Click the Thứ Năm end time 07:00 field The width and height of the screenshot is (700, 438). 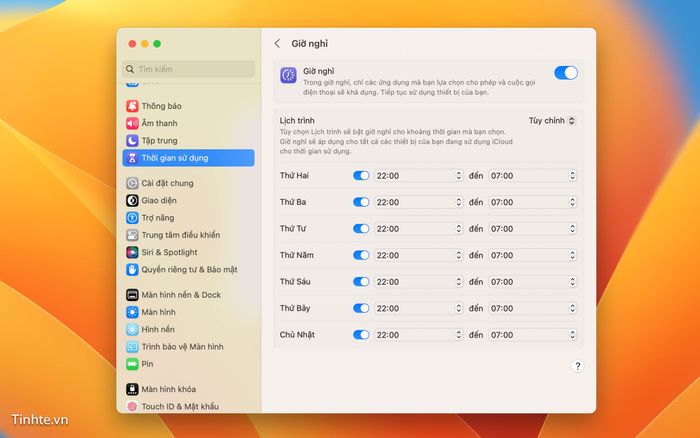[x=533, y=255]
